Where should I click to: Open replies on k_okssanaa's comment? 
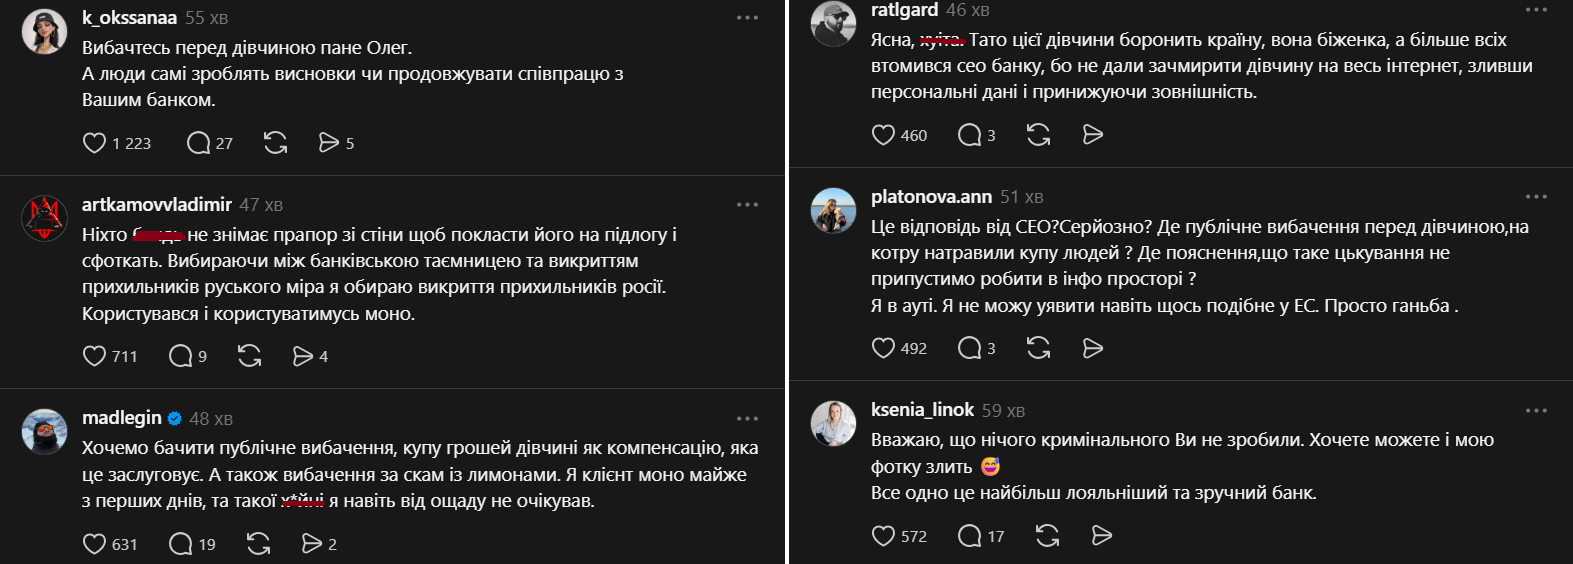click(x=198, y=143)
